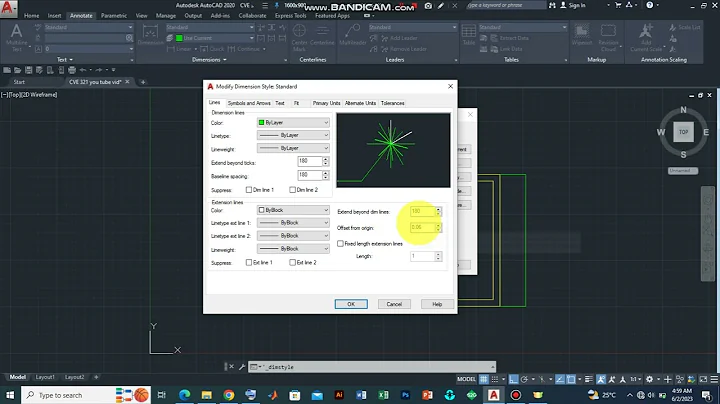Image resolution: width=720 pixels, height=404 pixels.
Task: Click the Cancel button in dialog
Action: 394,304
